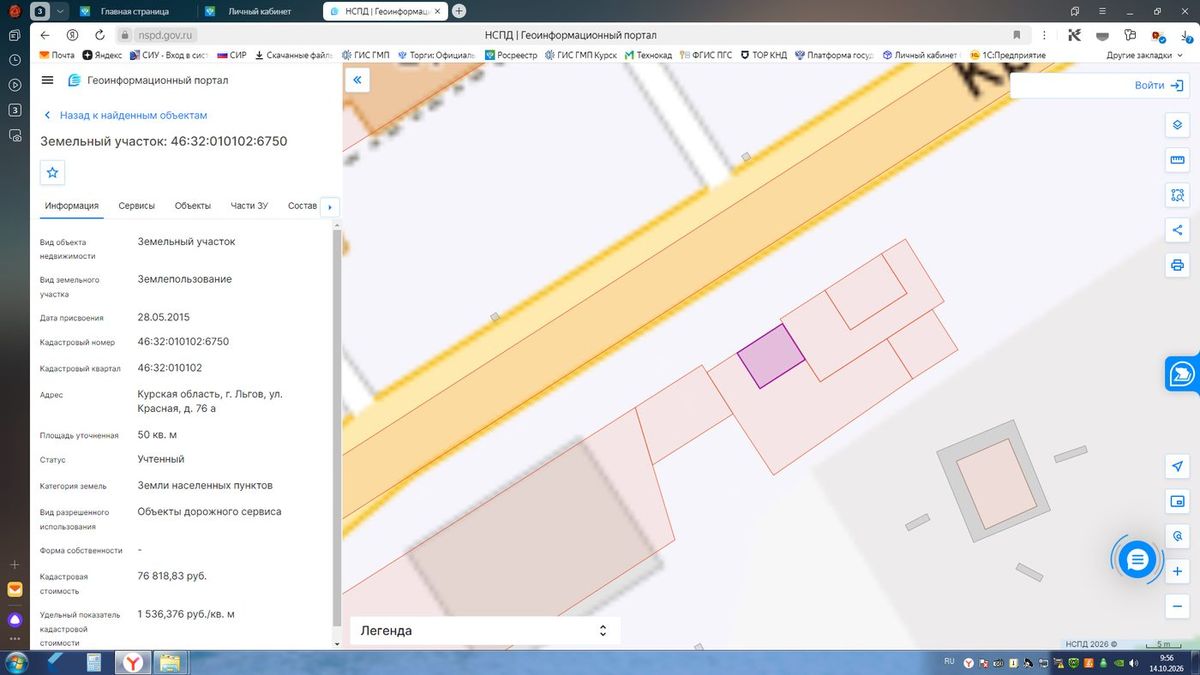Click the info panel vertical scrollbar
This screenshot has width=1200, height=675.
(336, 430)
